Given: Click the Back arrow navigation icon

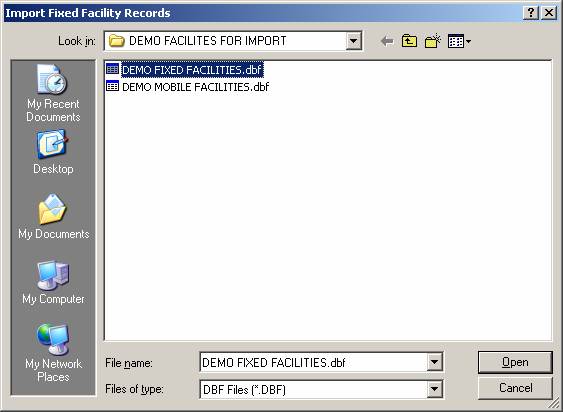Looking at the screenshot, I should coord(387,41).
